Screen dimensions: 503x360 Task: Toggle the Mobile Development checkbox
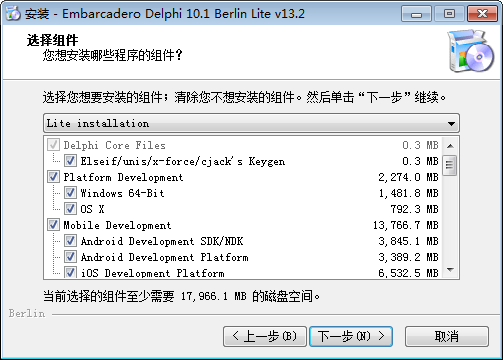click(x=53, y=225)
